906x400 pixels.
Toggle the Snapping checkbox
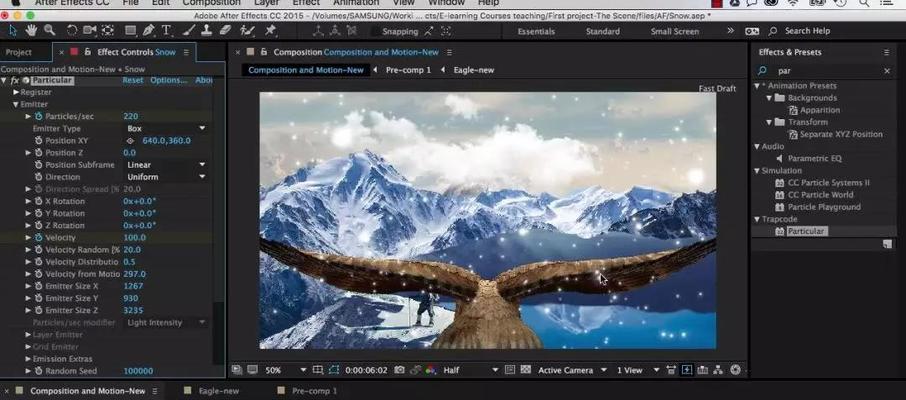[375, 31]
